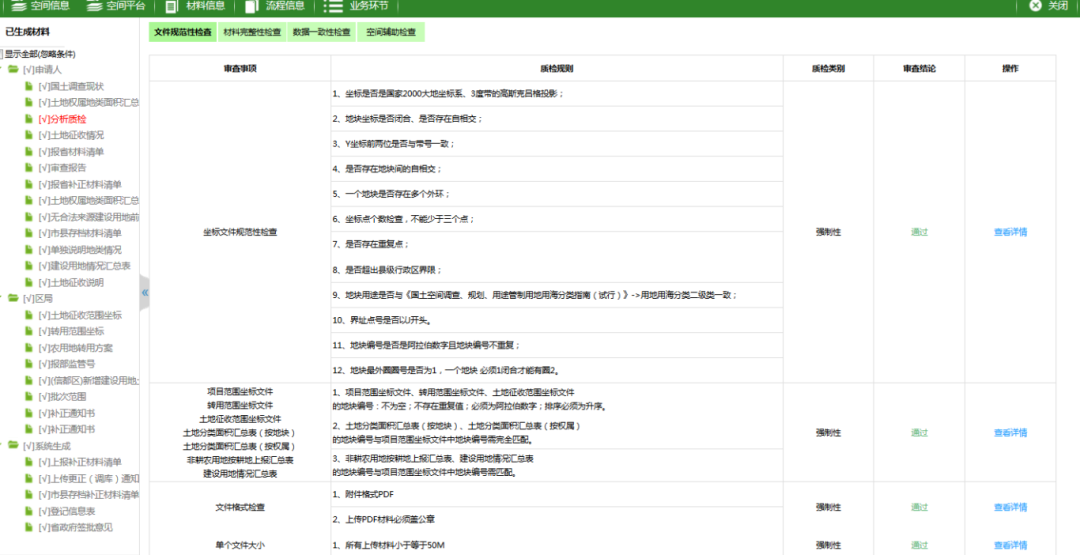Click file icon beside 土地征收情况
The height and width of the screenshot is (555, 1080).
point(29,135)
